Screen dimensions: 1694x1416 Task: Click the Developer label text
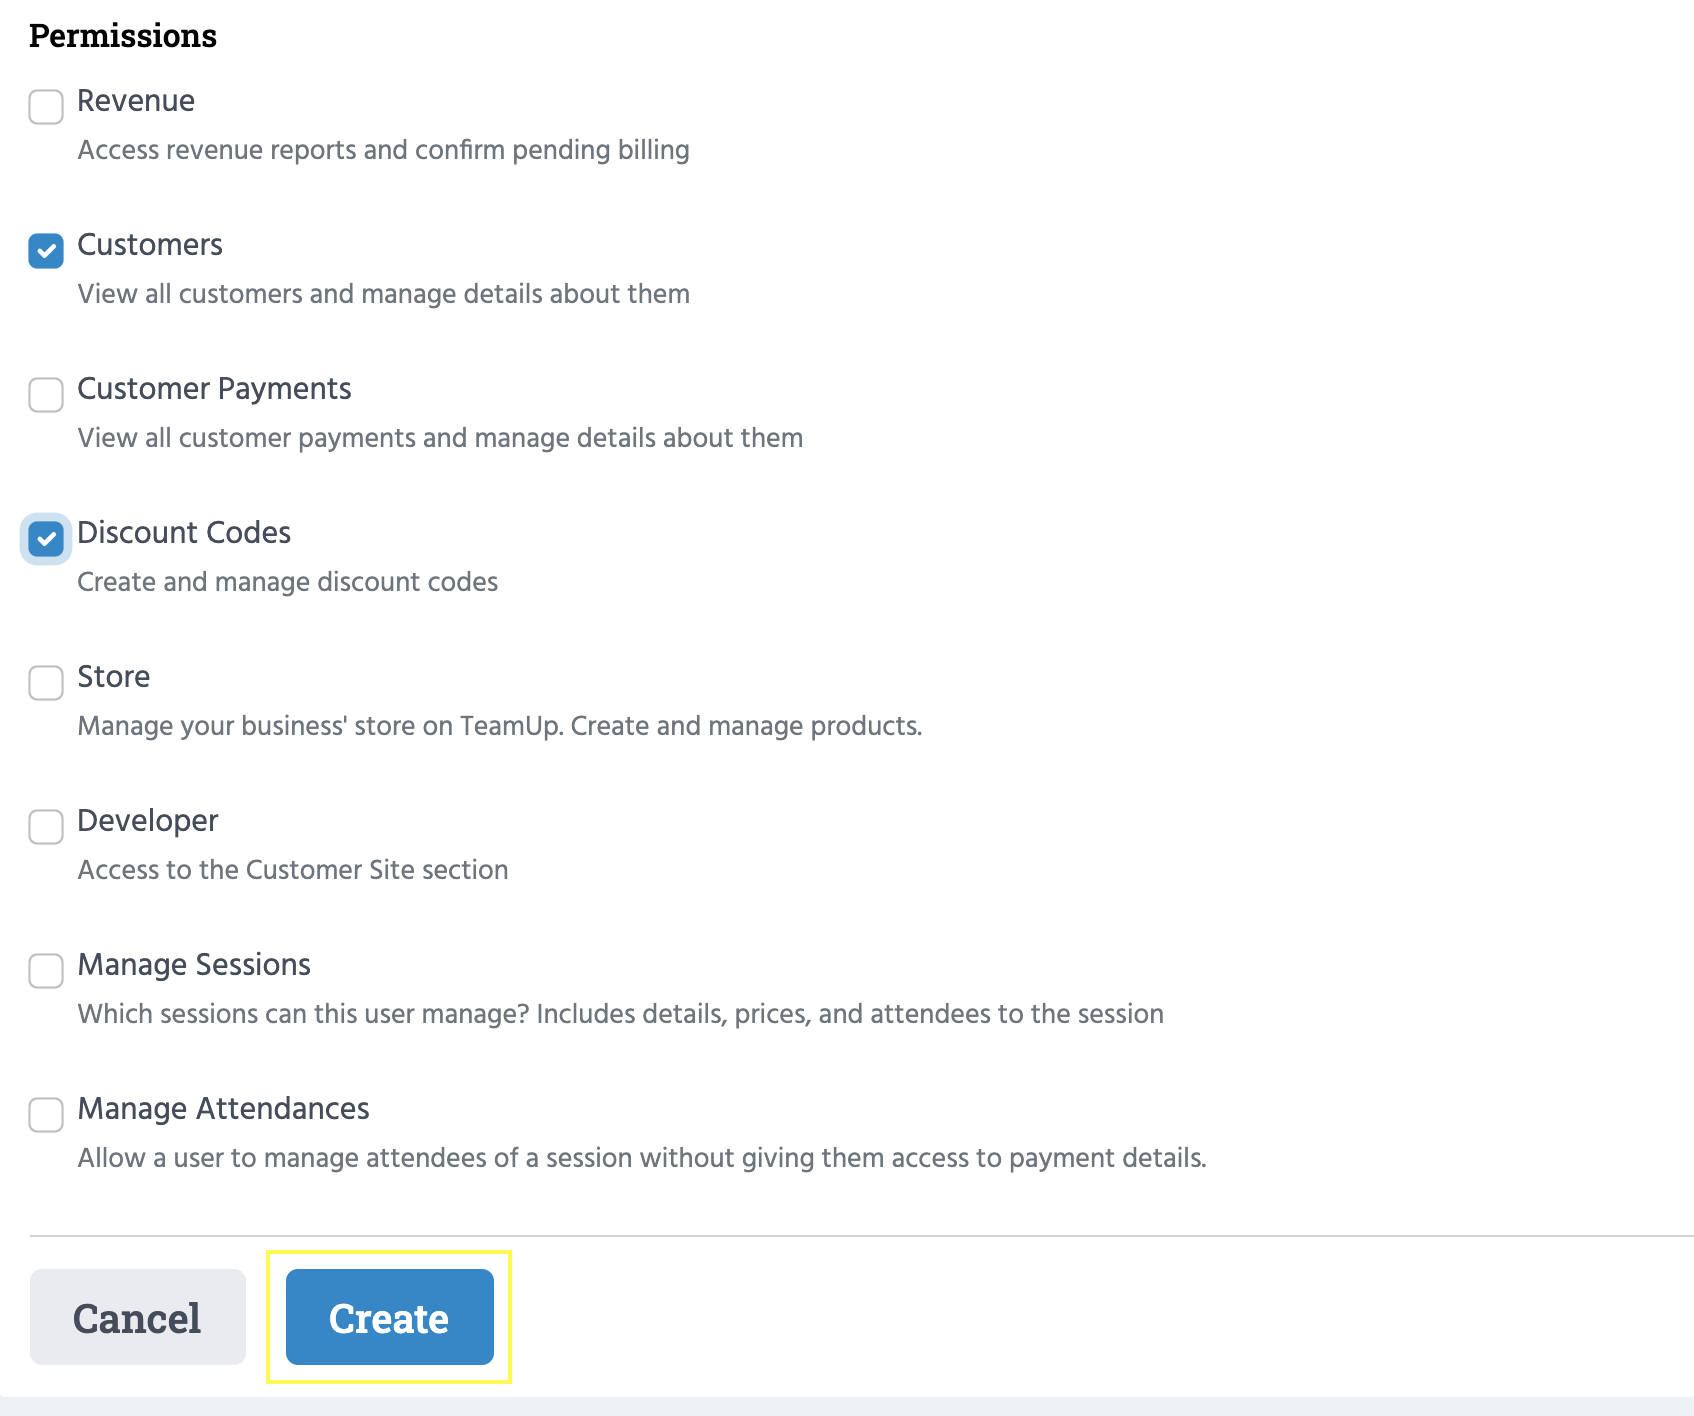pyautogui.click(x=148, y=821)
